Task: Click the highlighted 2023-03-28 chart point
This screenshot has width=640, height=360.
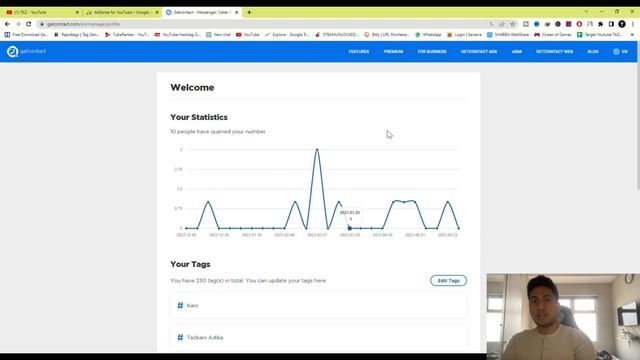Action: pos(350,228)
